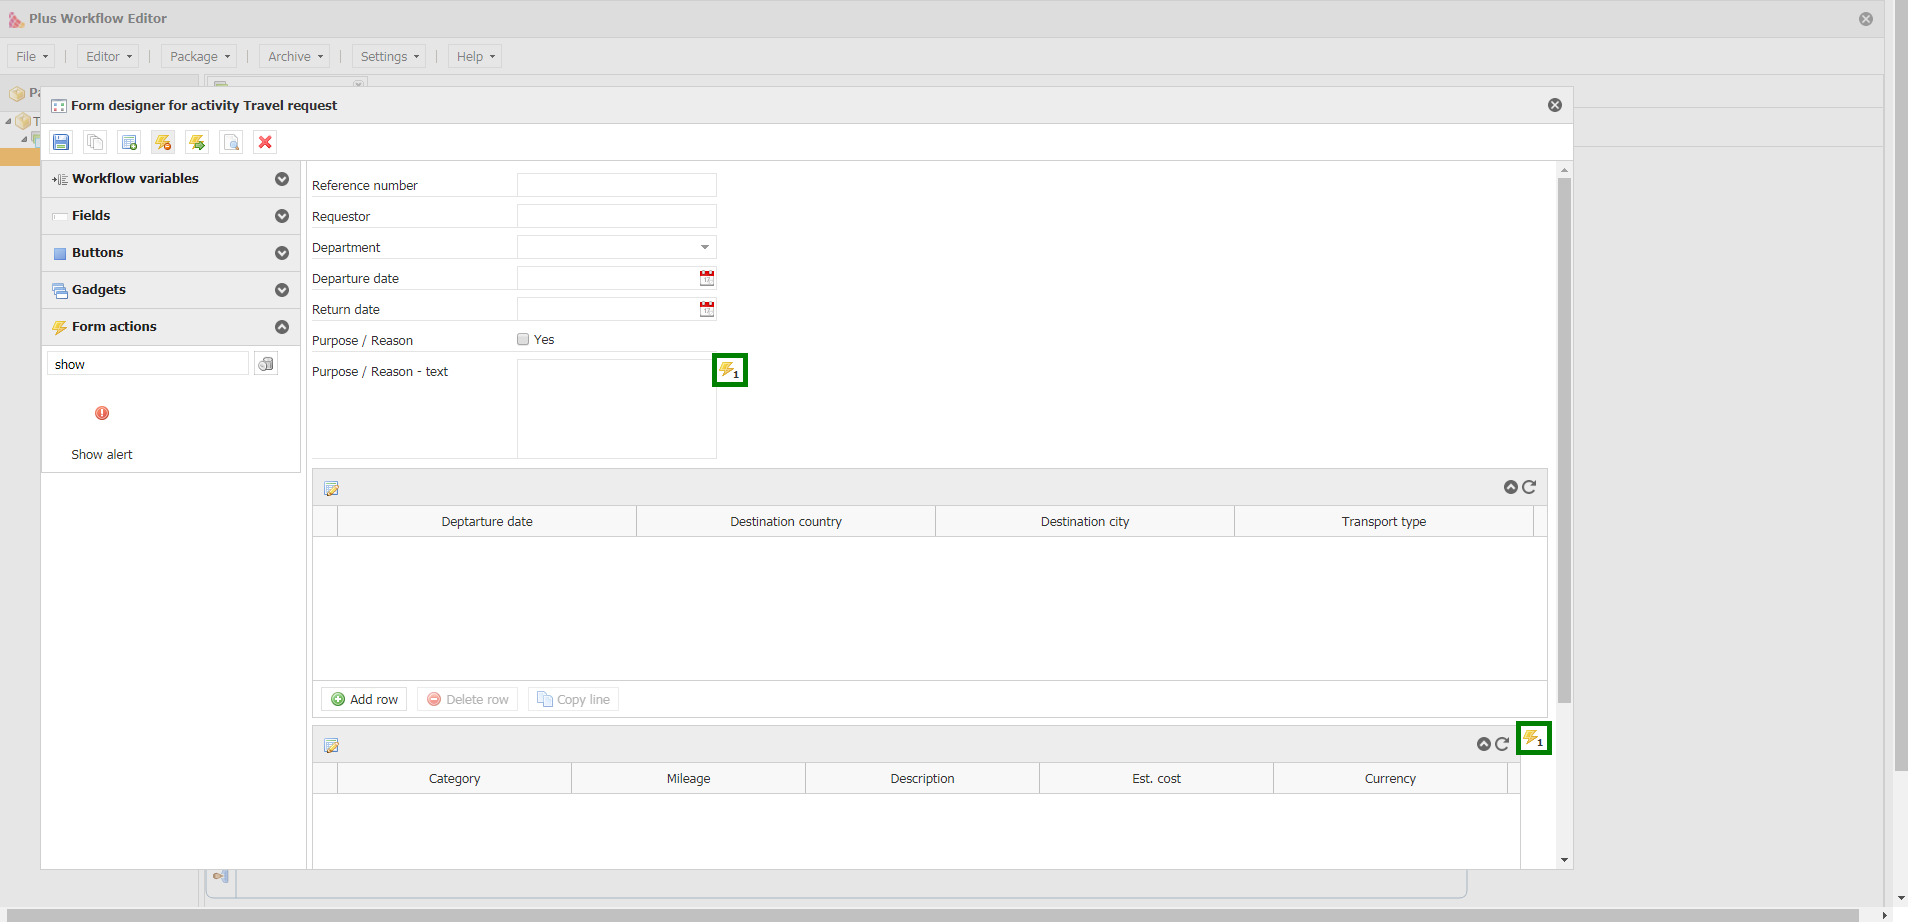Open calendar picker for Departure date
This screenshot has width=1908, height=922.
click(x=707, y=278)
